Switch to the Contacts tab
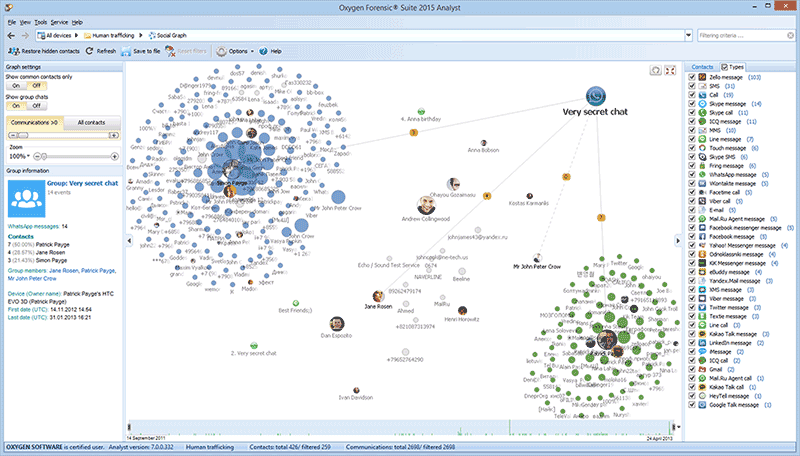 702,67
